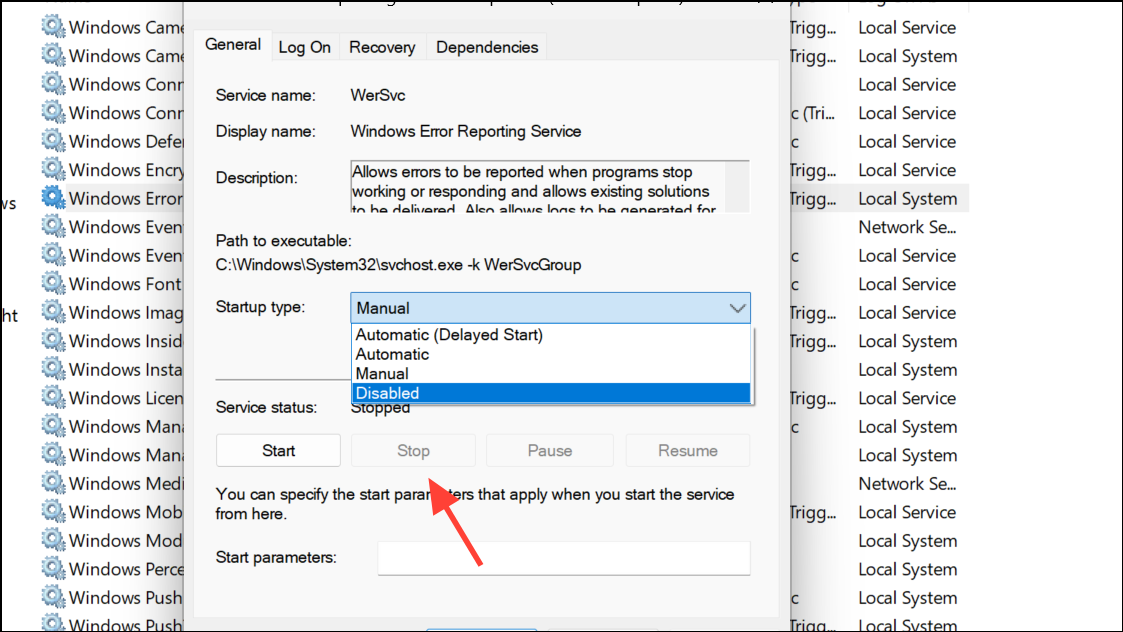Image resolution: width=1123 pixels, height=632 pixels.
Task: Pick Manual from the startup type list
Action: [x=382, y=374]
